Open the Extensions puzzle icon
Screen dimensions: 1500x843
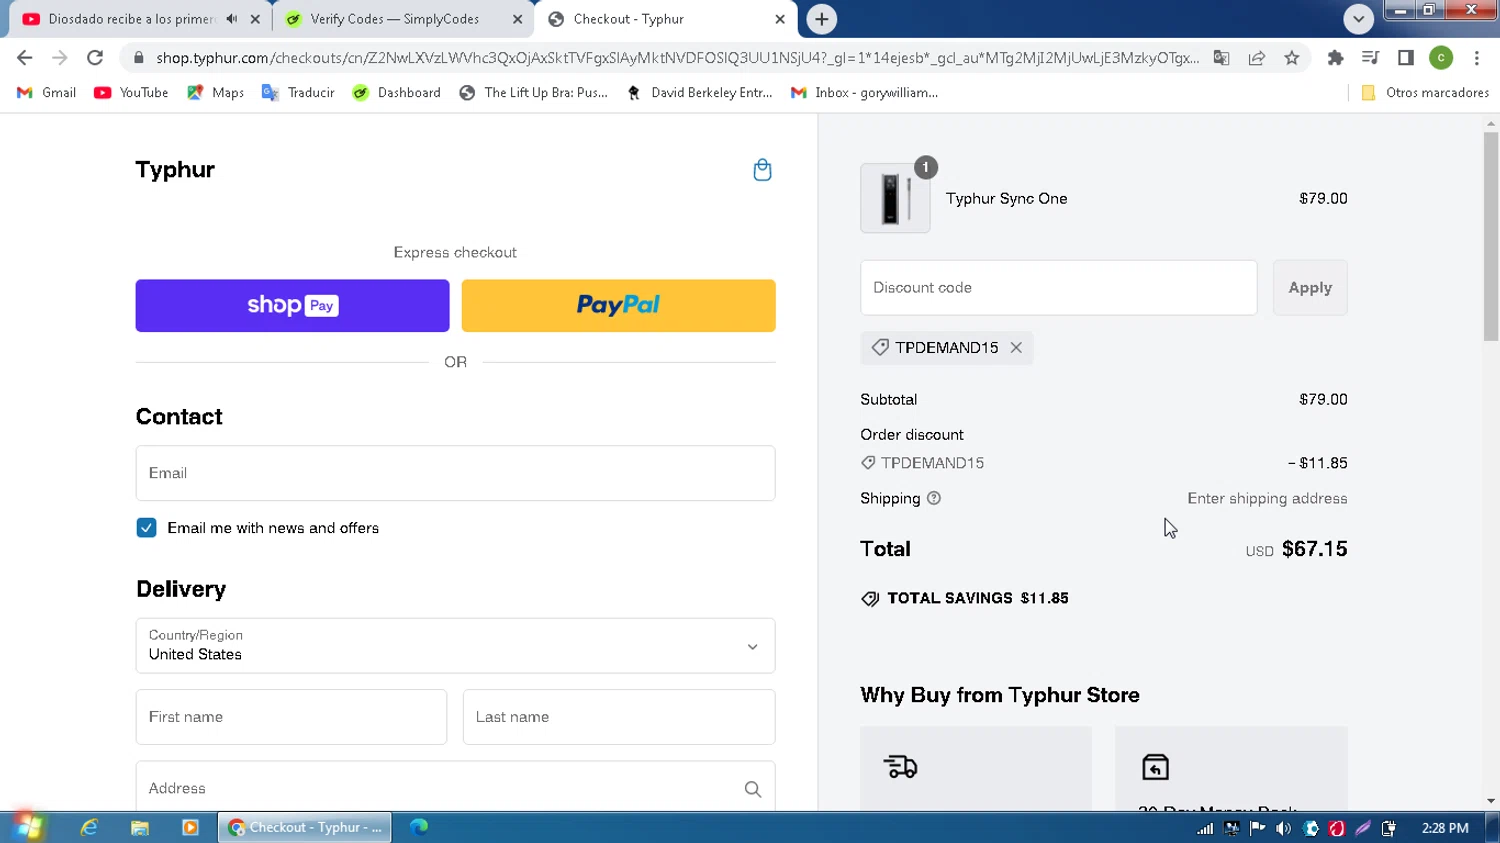(x=1335, y=58)
